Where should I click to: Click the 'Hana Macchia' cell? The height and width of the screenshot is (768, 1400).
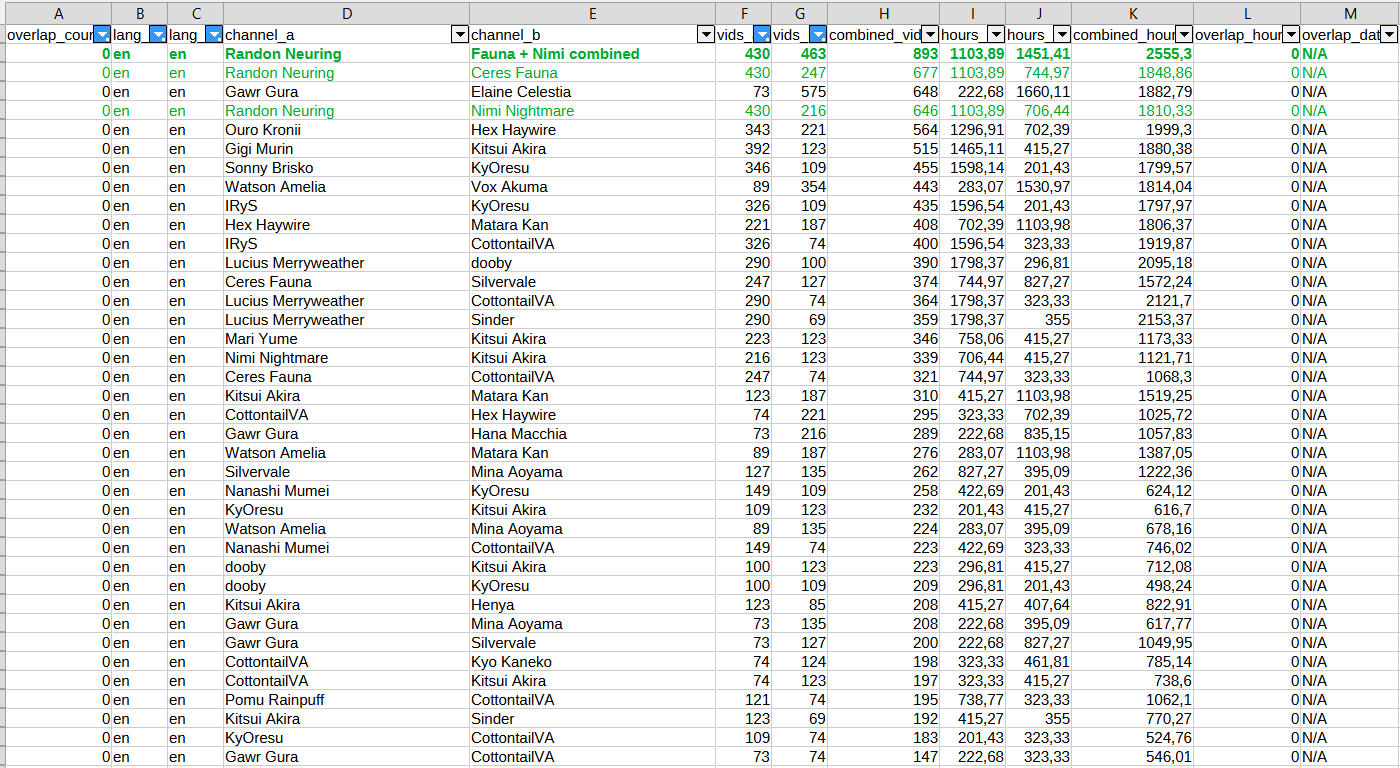[x=593, y=434]
